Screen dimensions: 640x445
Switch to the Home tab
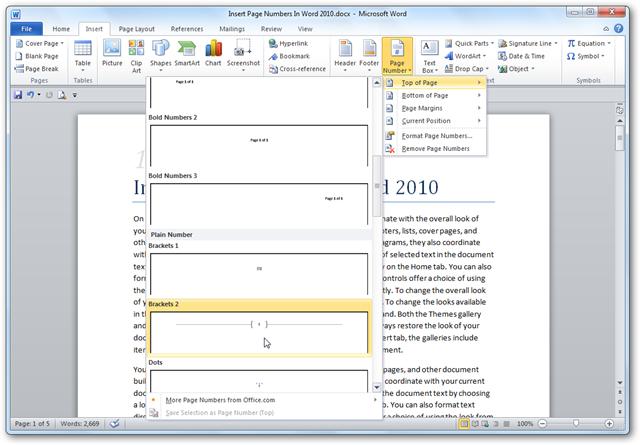point(61,29)
